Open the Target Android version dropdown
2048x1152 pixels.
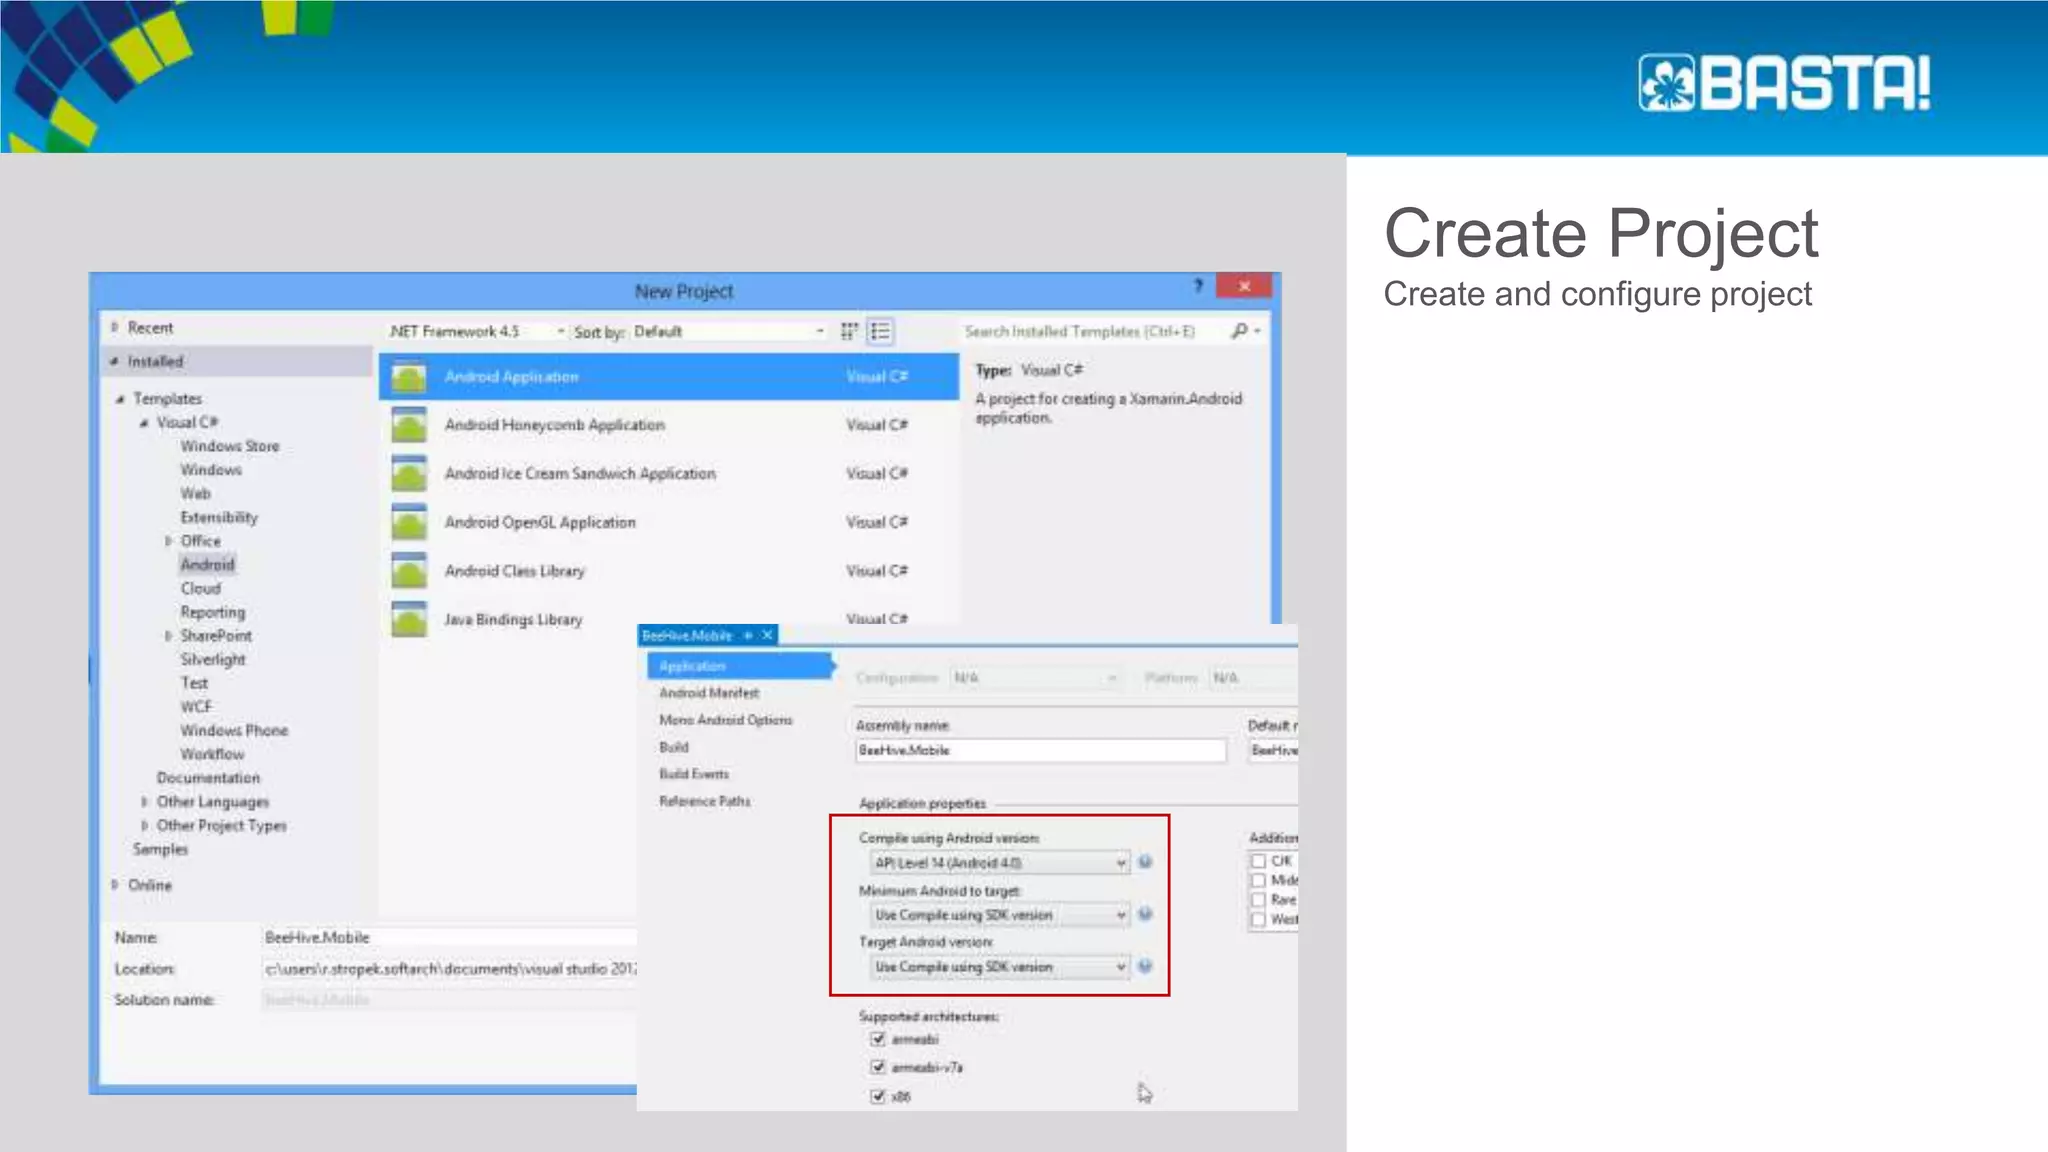(999, 966)
